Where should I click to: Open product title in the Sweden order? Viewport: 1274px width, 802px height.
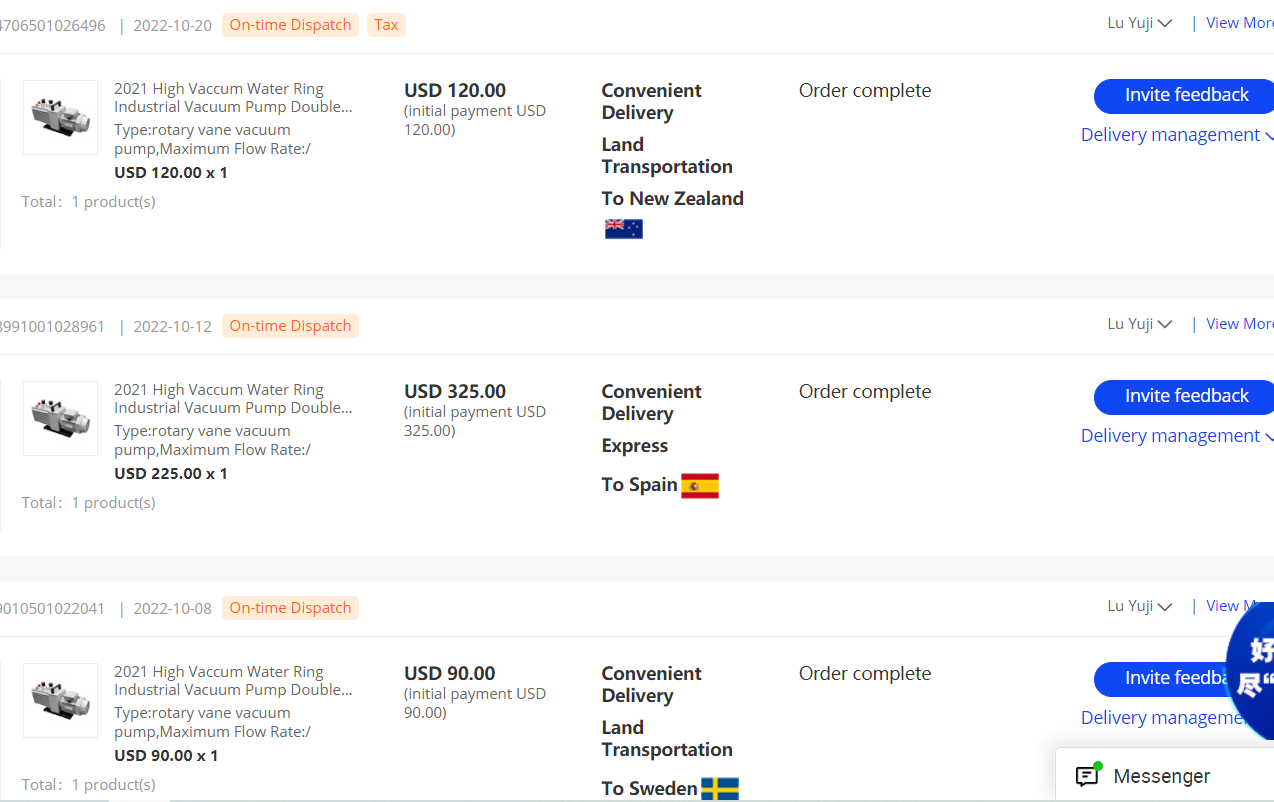(233, 681)
